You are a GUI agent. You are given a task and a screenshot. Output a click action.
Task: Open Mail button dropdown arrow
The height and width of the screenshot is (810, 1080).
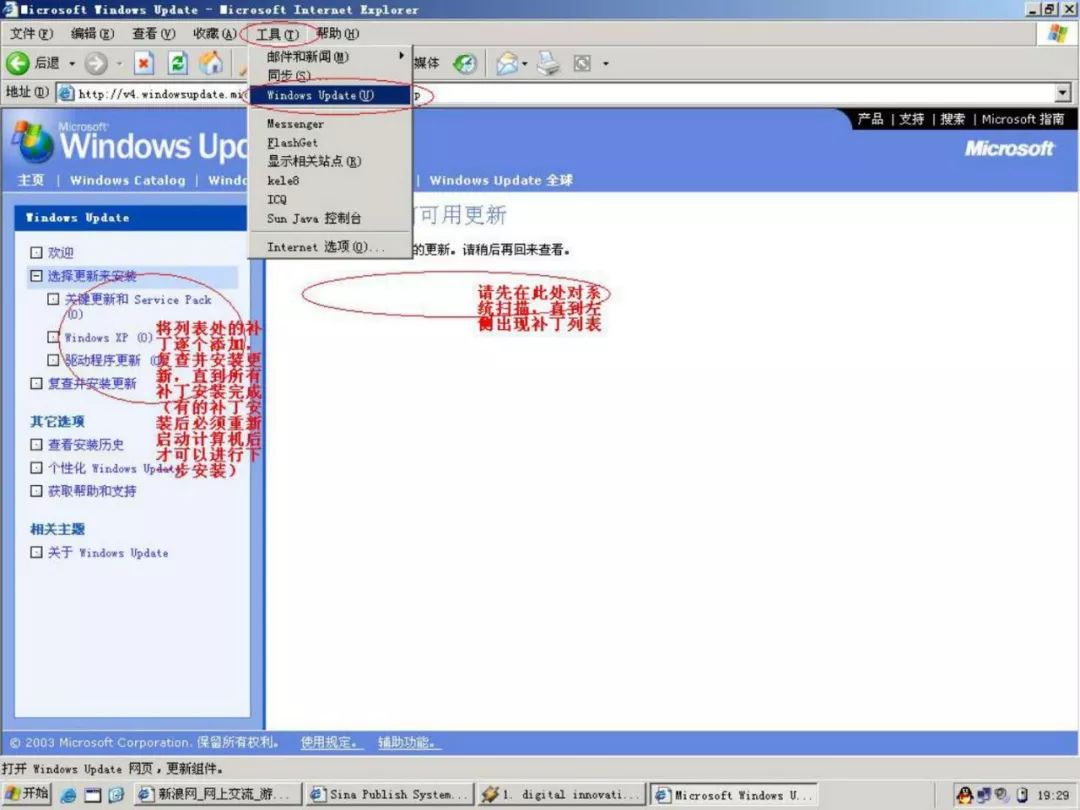(526, 63)
